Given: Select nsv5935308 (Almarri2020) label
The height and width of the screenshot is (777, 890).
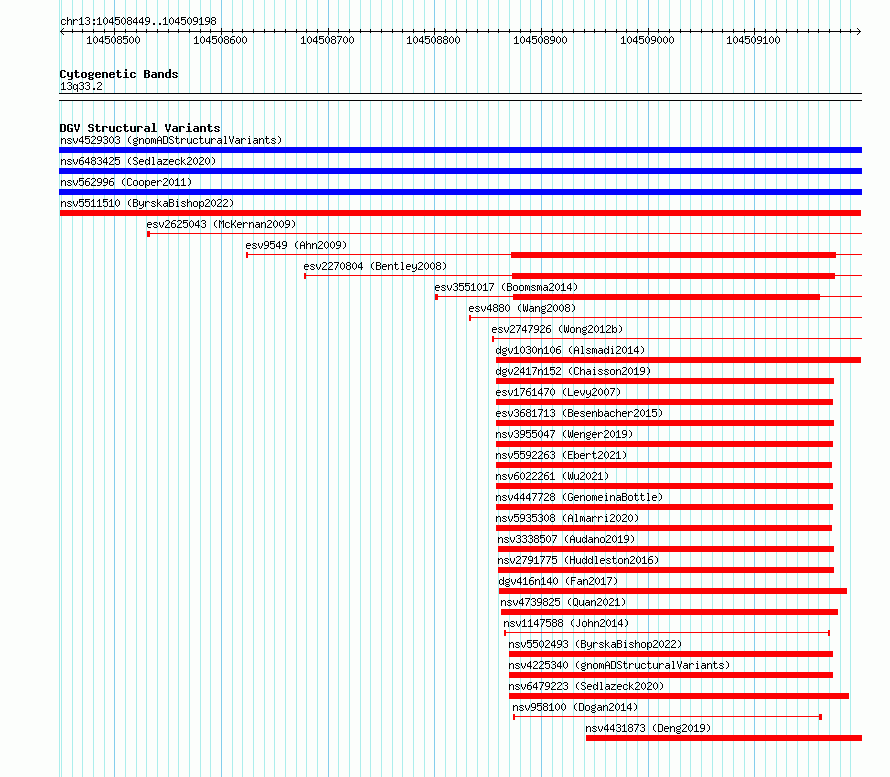Looking at the screenshot, I should point(568,518).
